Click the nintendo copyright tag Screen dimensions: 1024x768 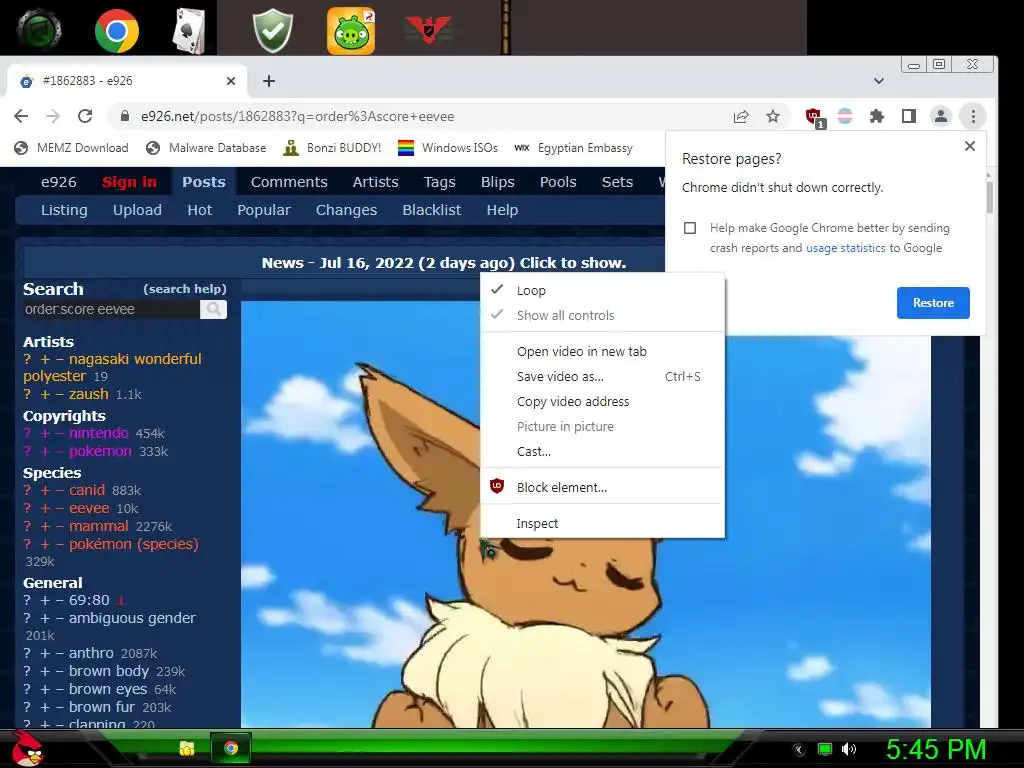point(99,433)
